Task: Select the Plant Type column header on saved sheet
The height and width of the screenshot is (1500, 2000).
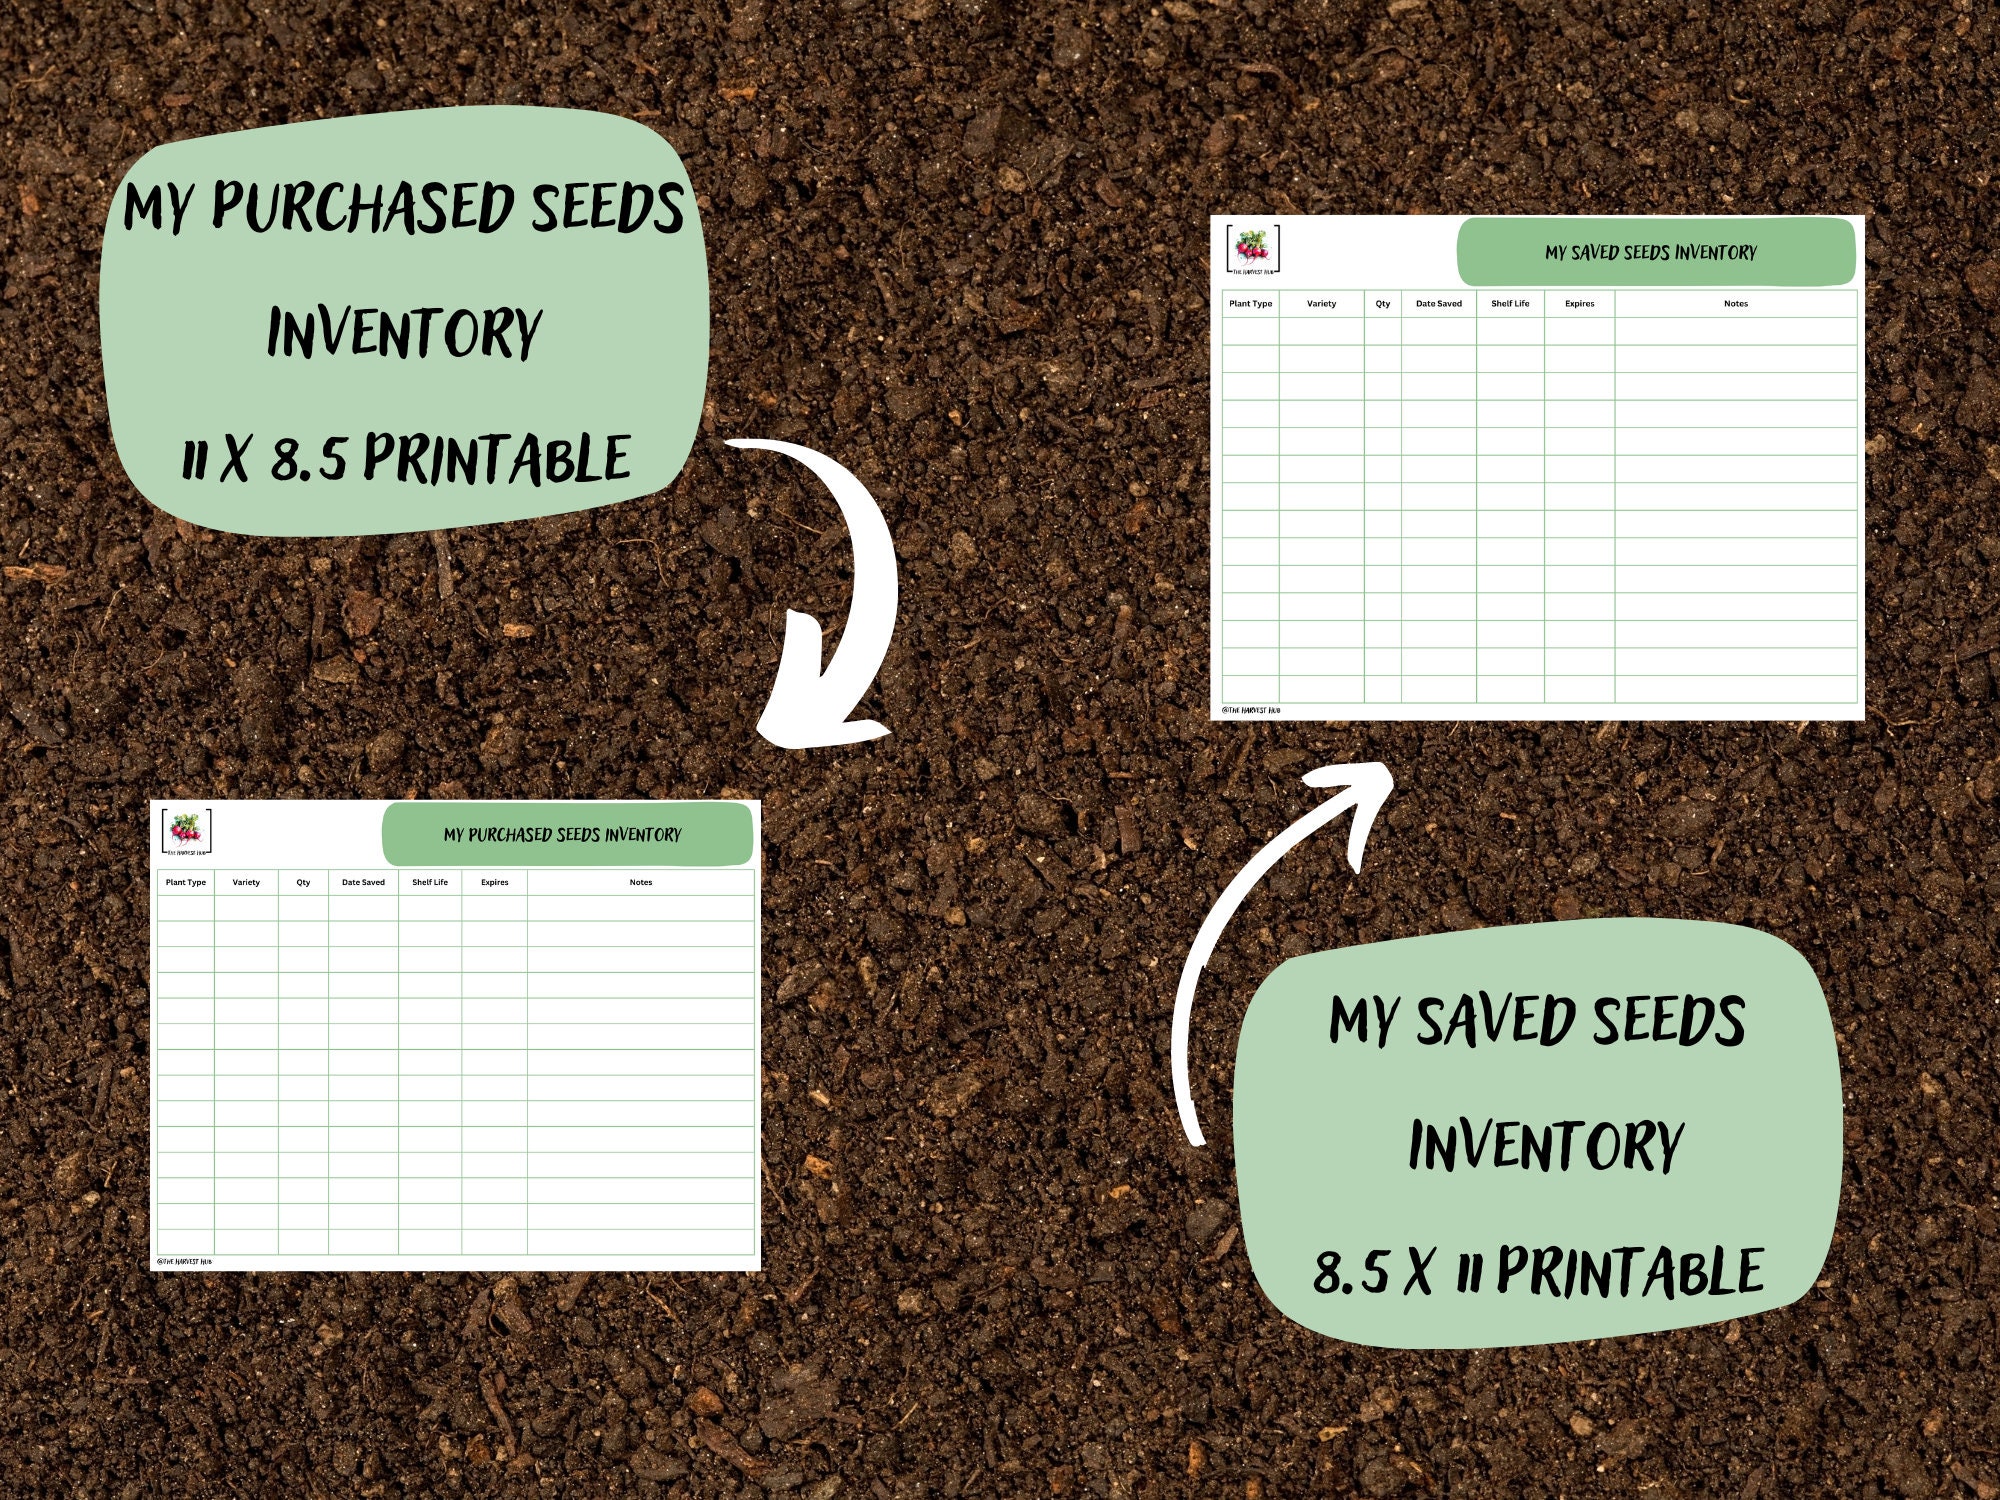Action: [x=1251, y=306]
